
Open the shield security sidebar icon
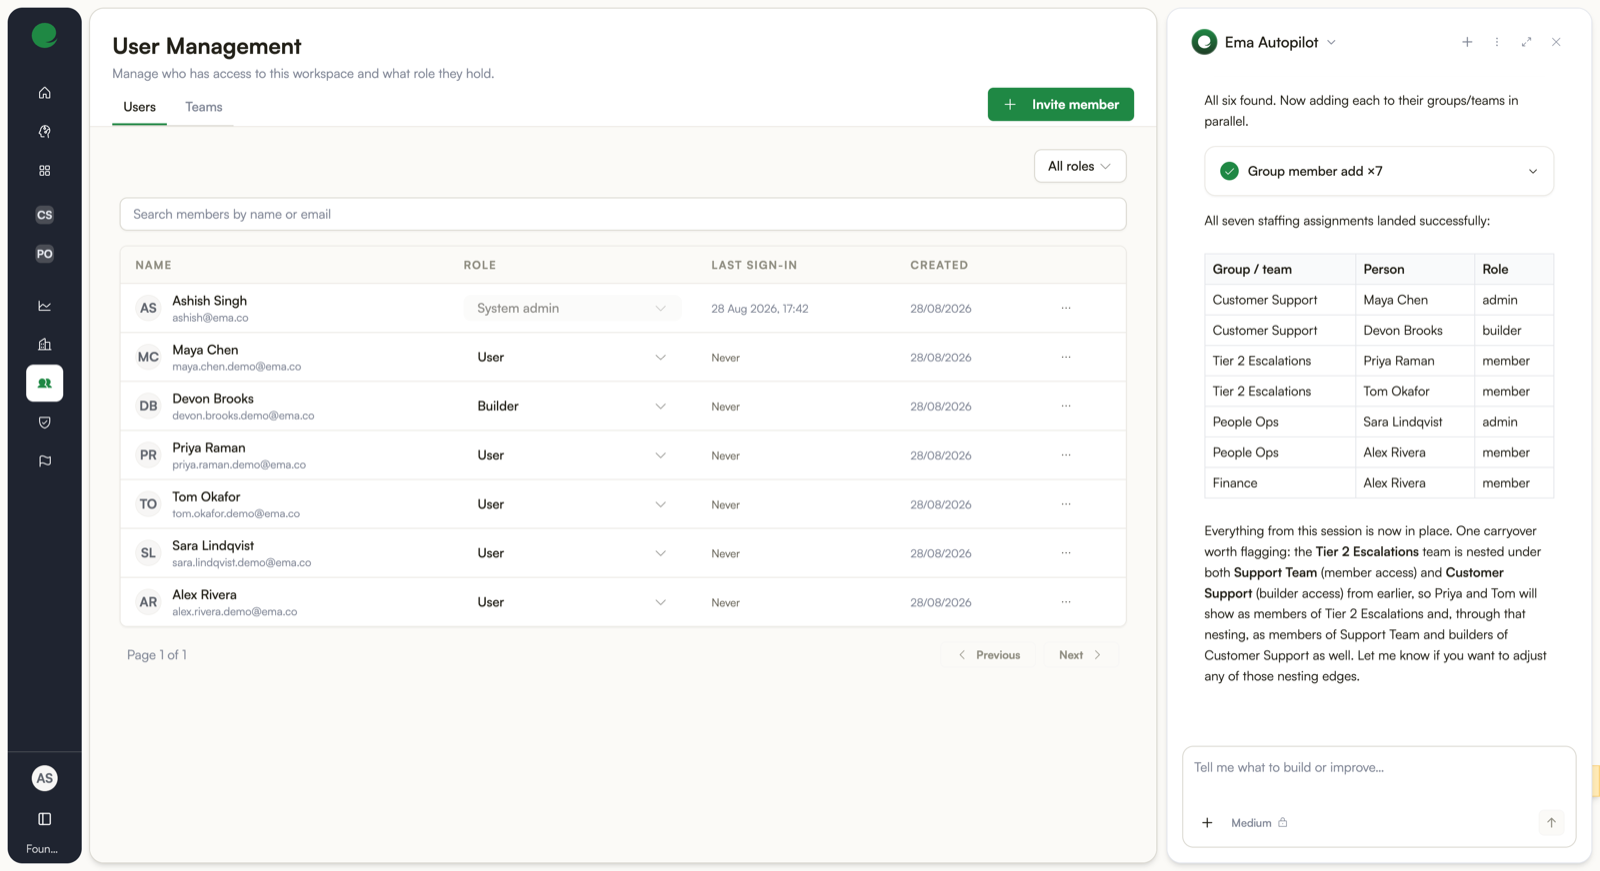(x=44, y=422)
